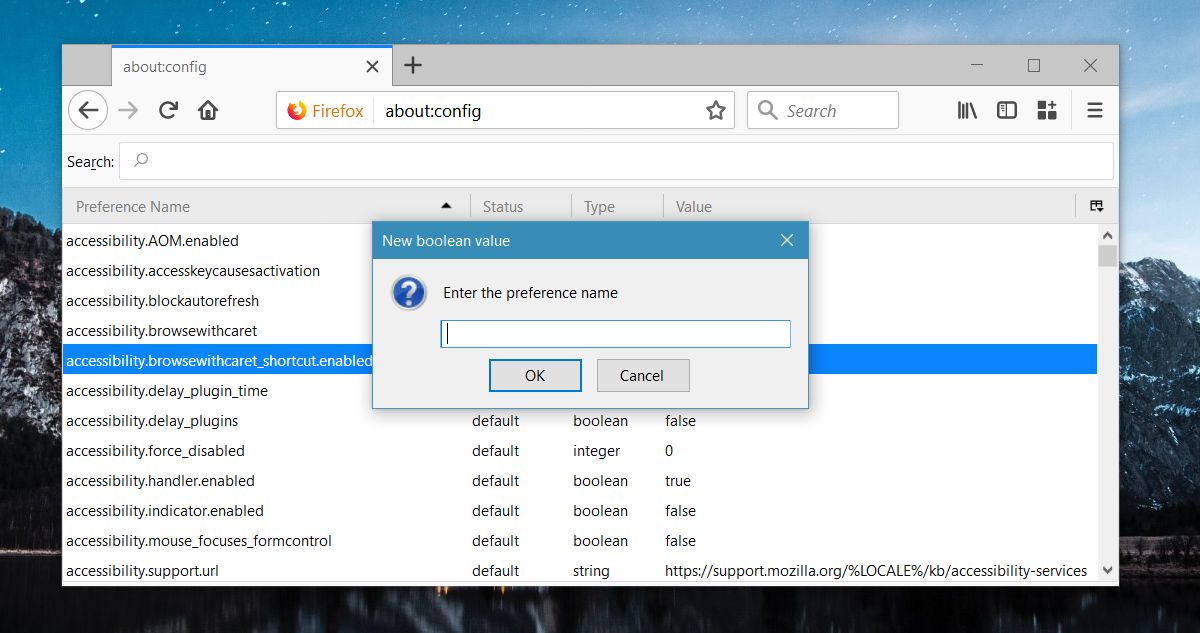Go to Home page icon
1200x633 pixels.
coord(208,110)
